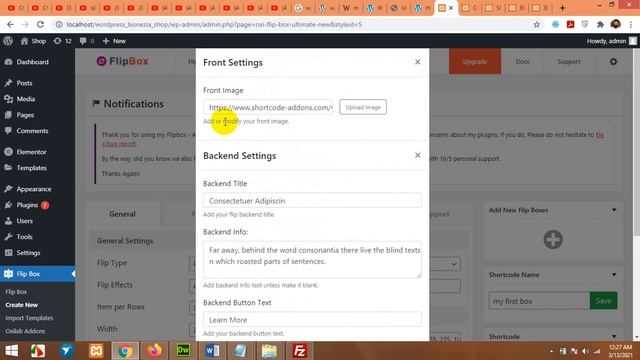Open the browser extensions puzzle icon
The image size is (640, 360).
pos(600,24)
